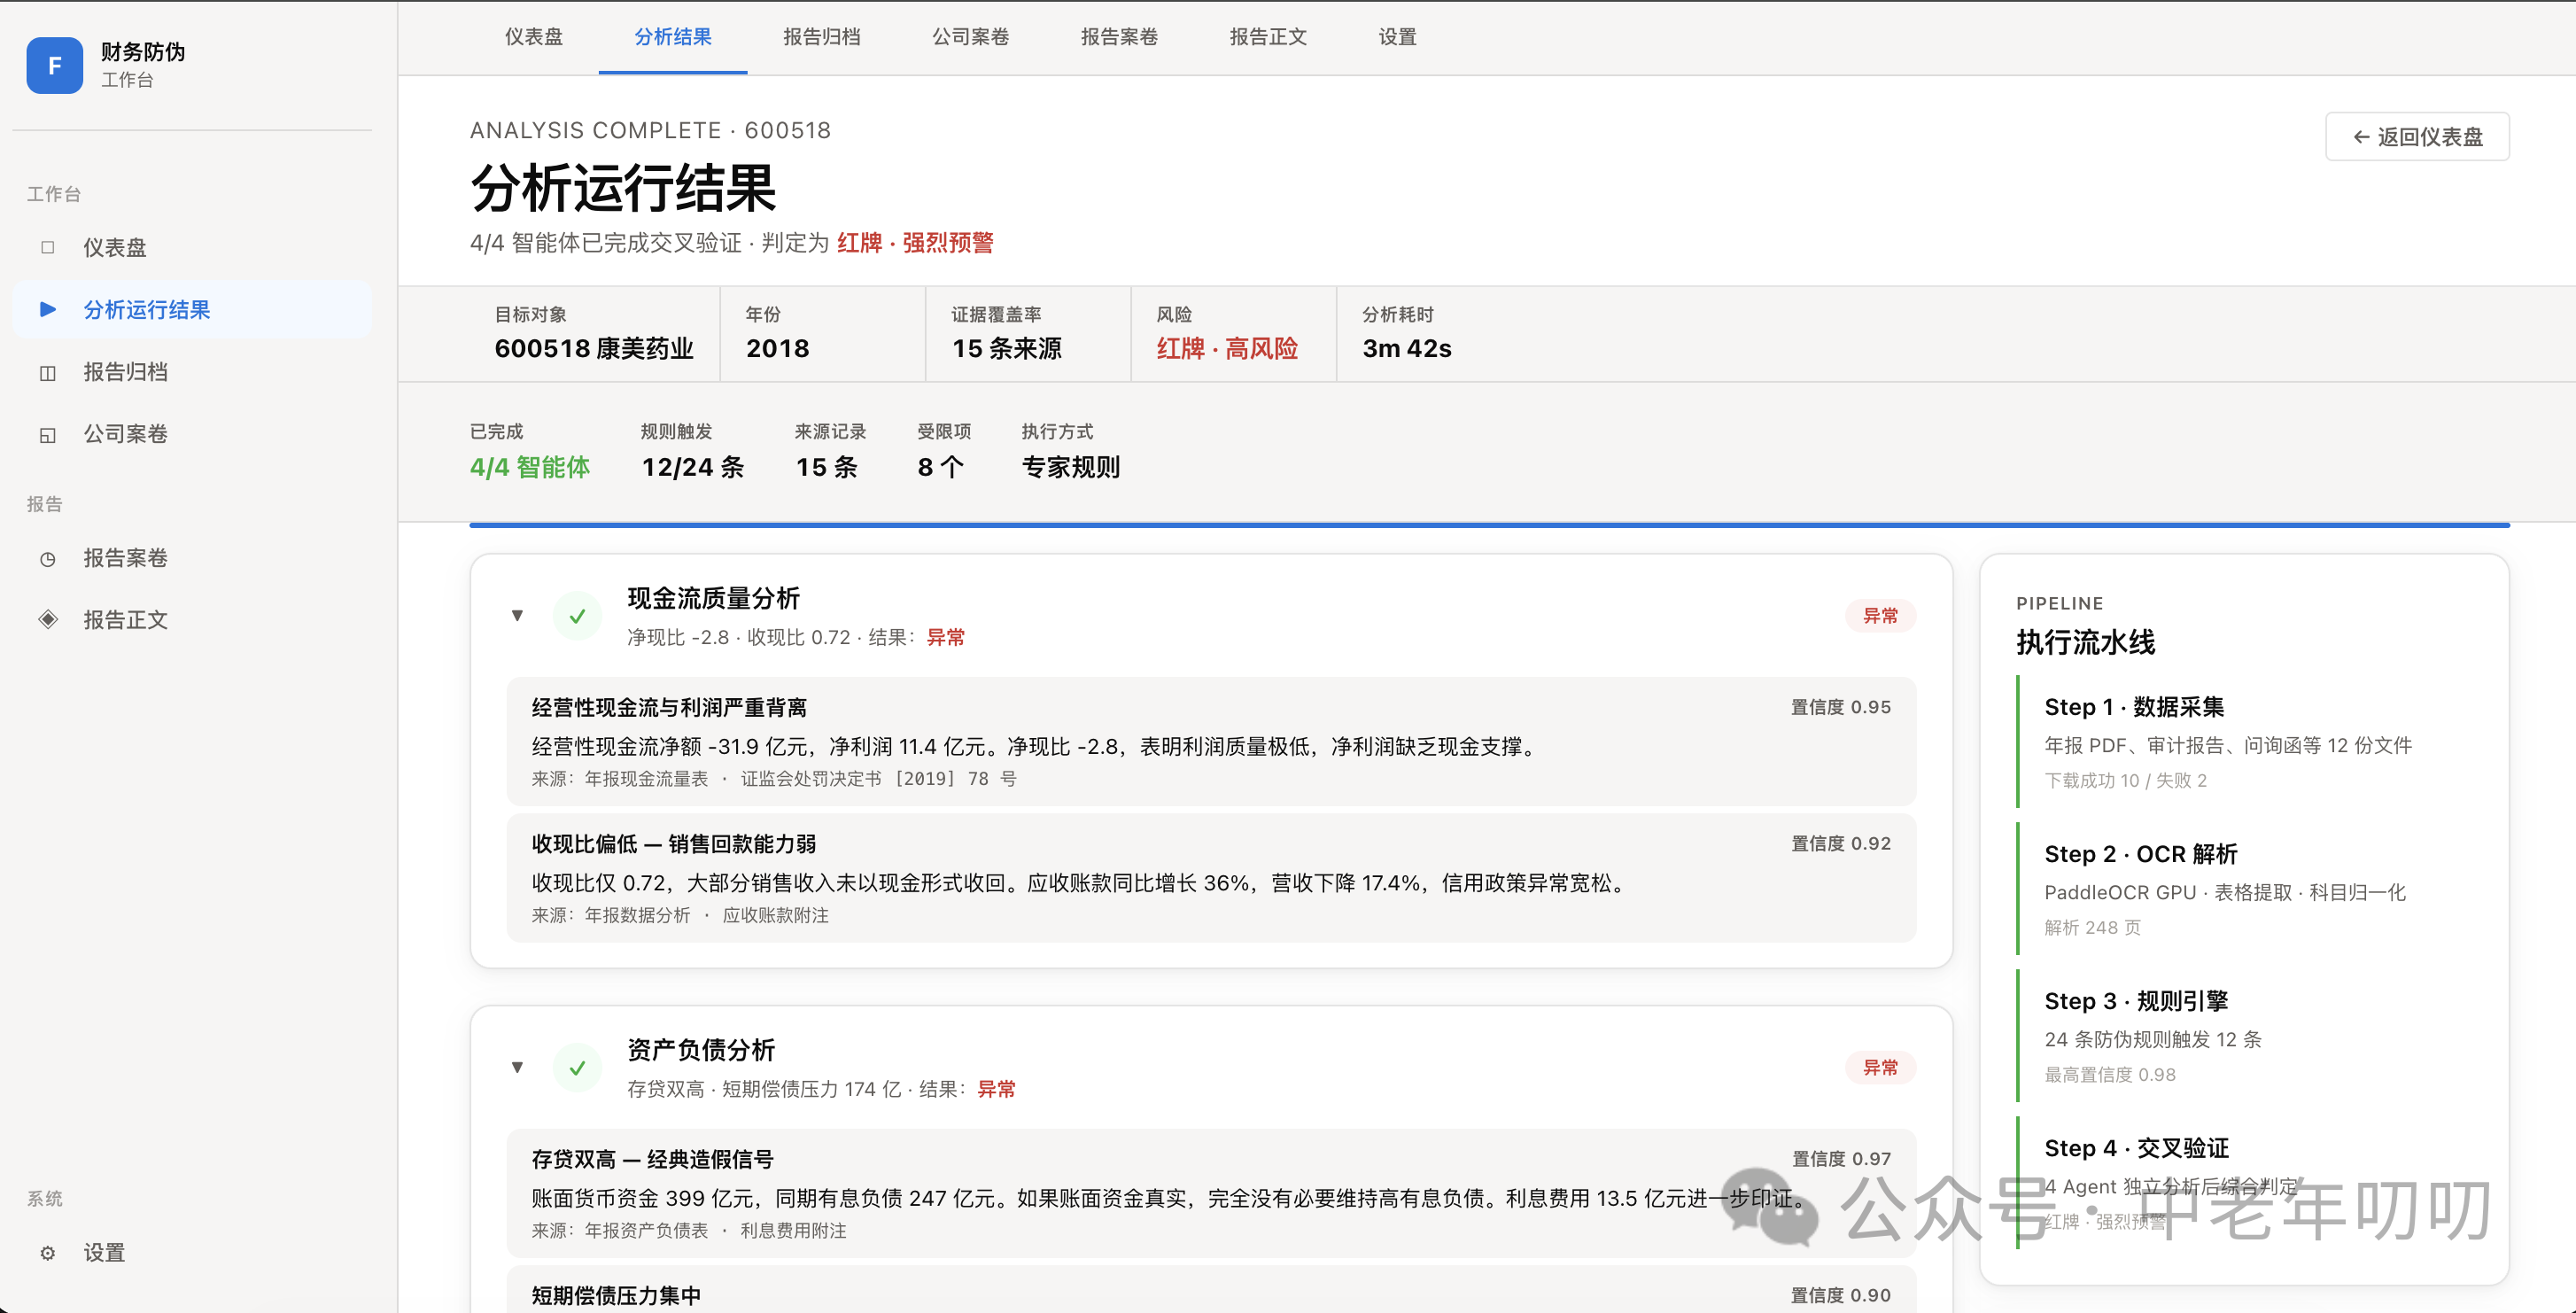This screenshot has height=1313, width=2576.
Task: Click the blue analysis progress bar
Action: pyautogui.click(x=1489, y=524)
